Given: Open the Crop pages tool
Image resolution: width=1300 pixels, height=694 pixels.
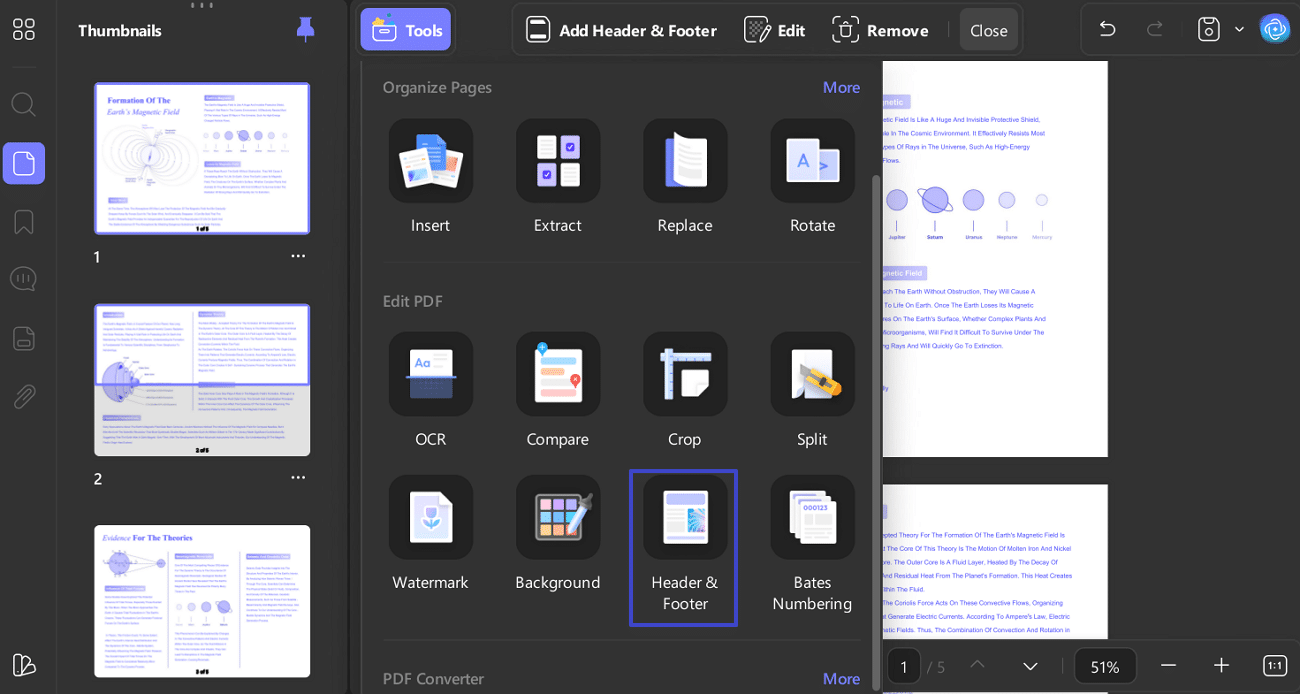Looking at the screenshot, I should pos(684,375).
